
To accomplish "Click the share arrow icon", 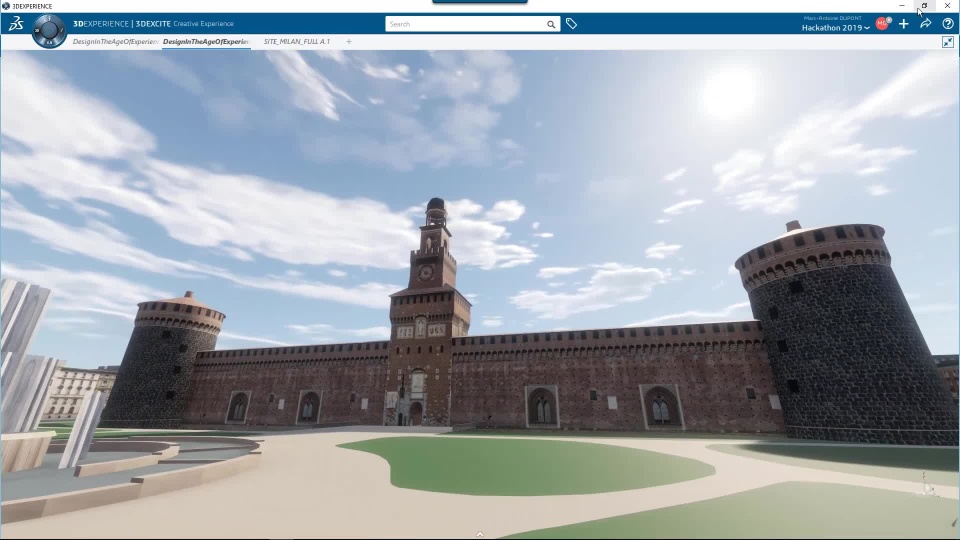I will (926, 24).
